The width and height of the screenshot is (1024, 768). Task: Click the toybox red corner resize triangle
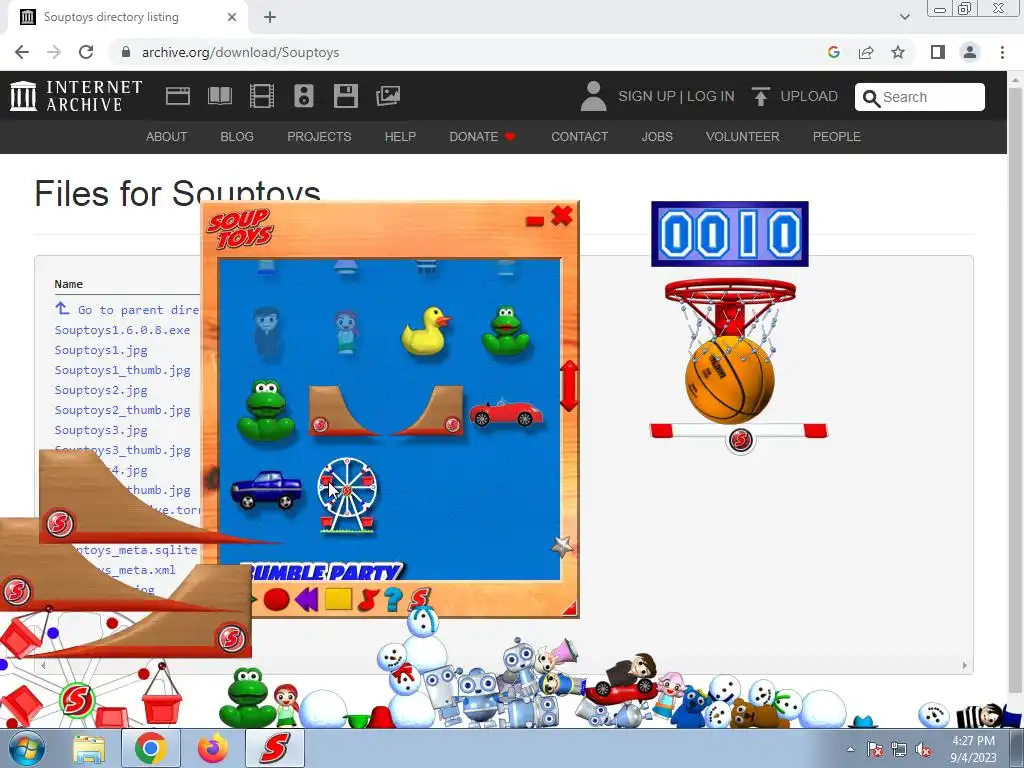pos(570,609)
